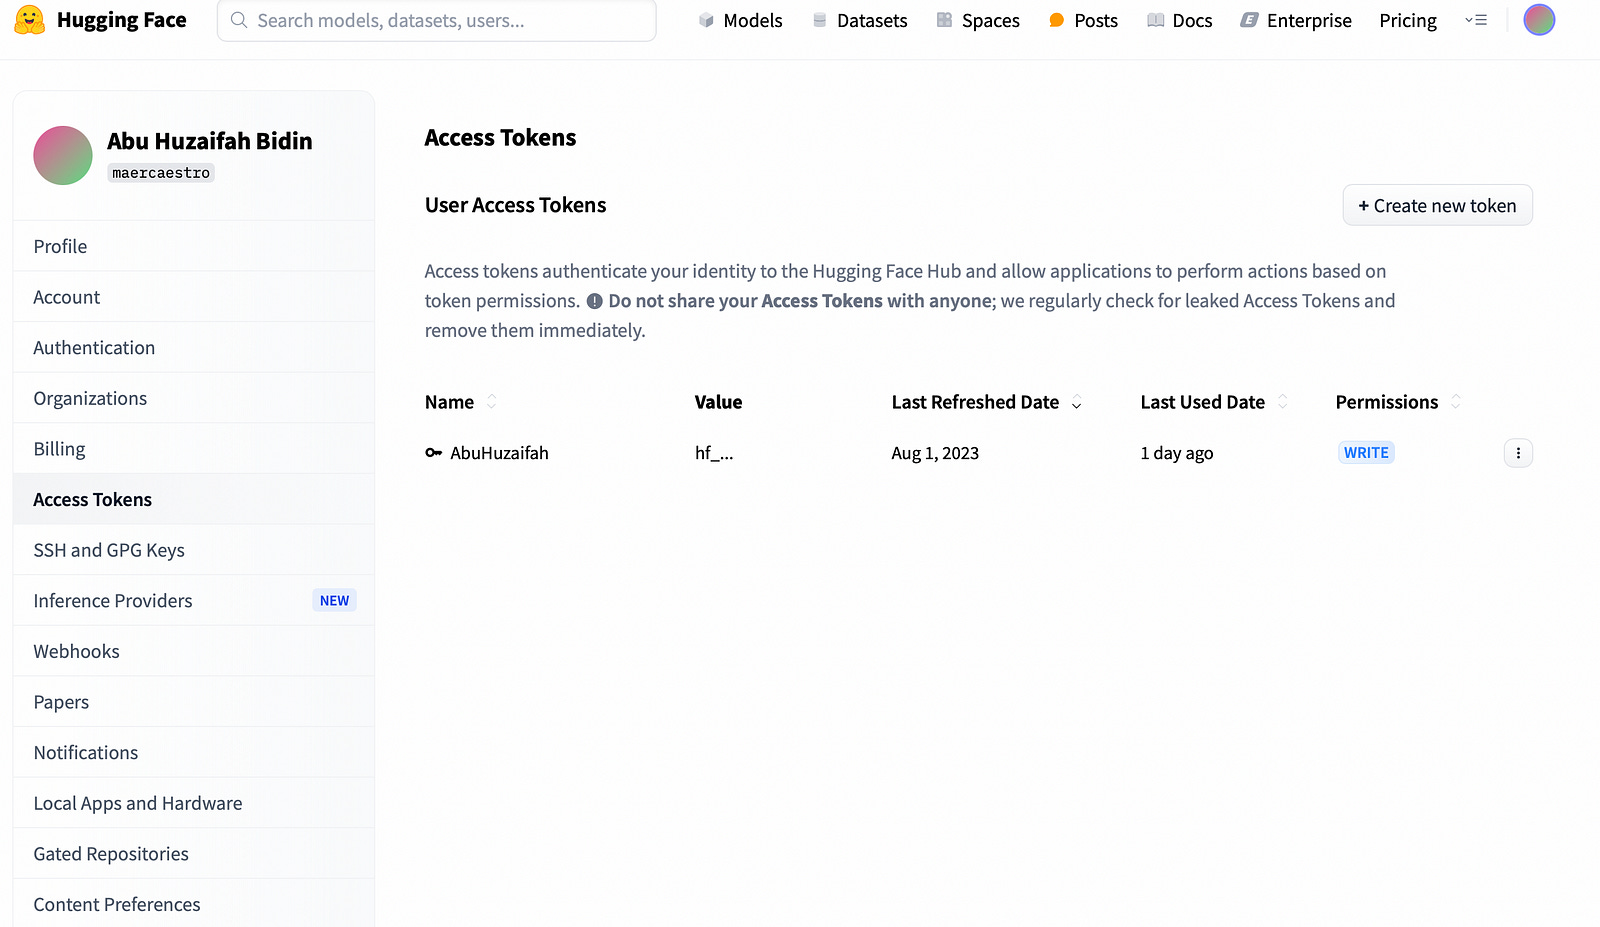Screen dimensions: 1600x927
Task: Go to Authentication settings
Action: tap(194, 347)
